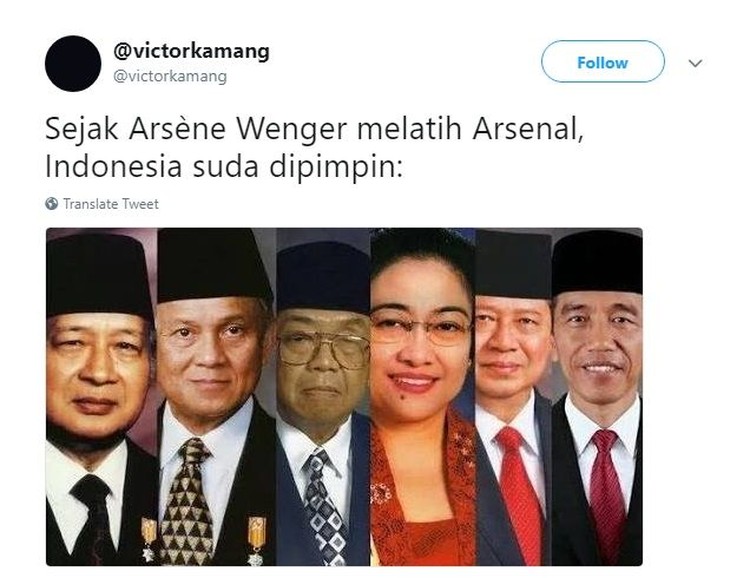This screenshot has height=578, width=750.
Task: Expand the tweet options chevron menu
Action: (x=695, y=63)
